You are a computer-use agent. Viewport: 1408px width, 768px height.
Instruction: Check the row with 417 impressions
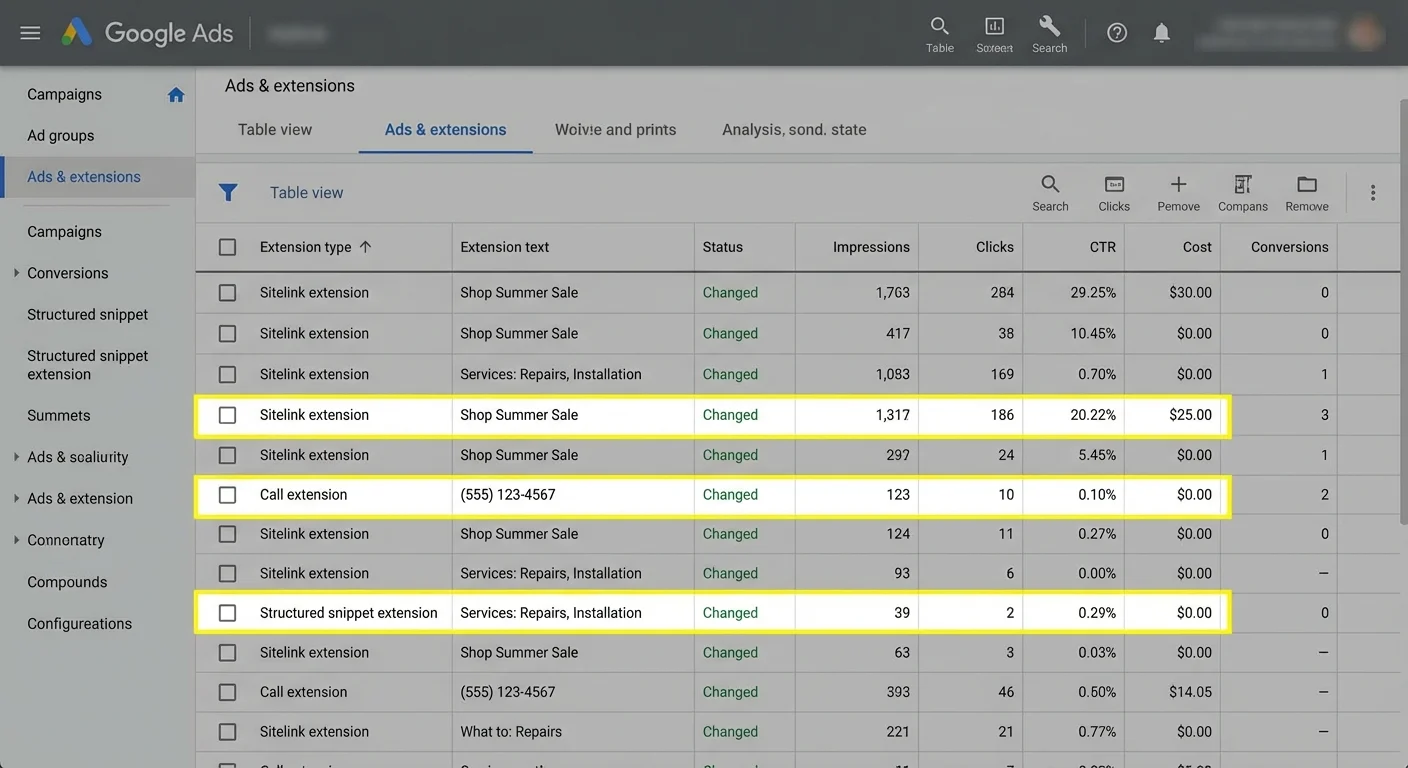(x=228, y=334)
